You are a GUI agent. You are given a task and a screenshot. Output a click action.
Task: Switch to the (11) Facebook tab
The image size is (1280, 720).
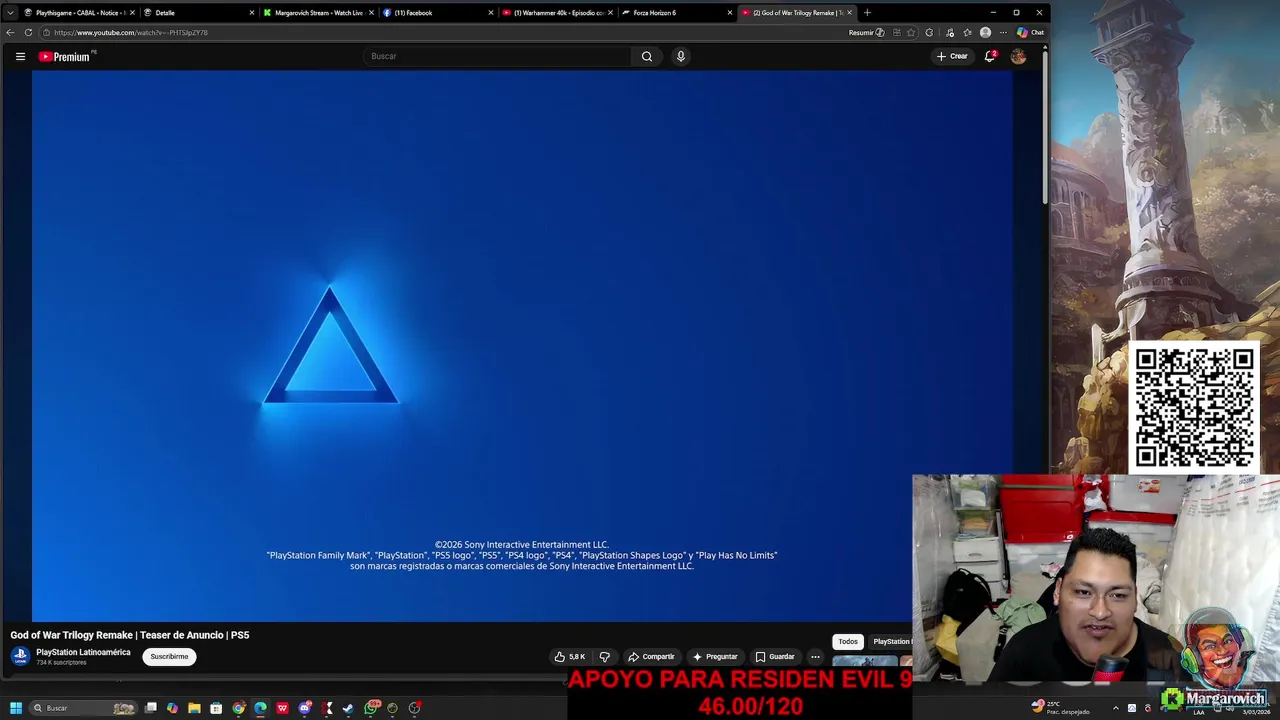pyautogui.click(x=438, y=13)
